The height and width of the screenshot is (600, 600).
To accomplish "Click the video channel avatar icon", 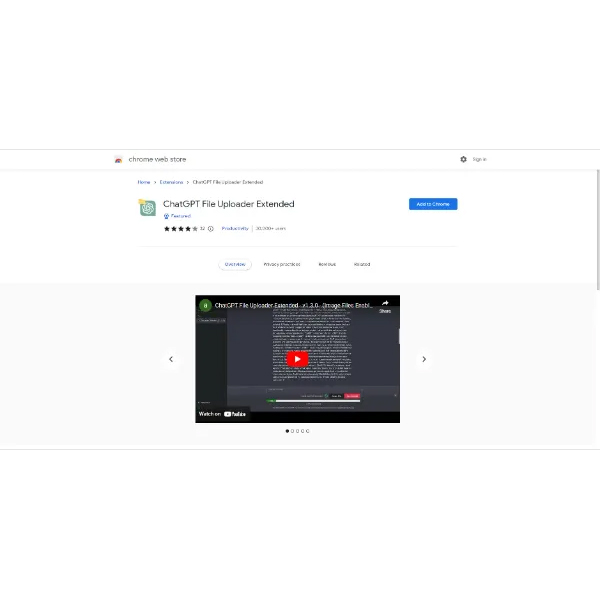I will pos(205,306).
